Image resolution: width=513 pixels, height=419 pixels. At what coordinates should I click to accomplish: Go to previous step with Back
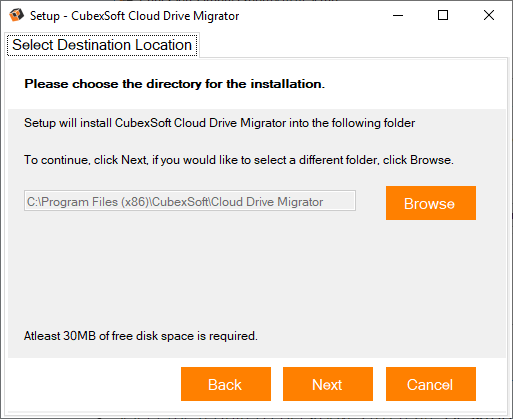pyautogui.click(x=226, y=384)
